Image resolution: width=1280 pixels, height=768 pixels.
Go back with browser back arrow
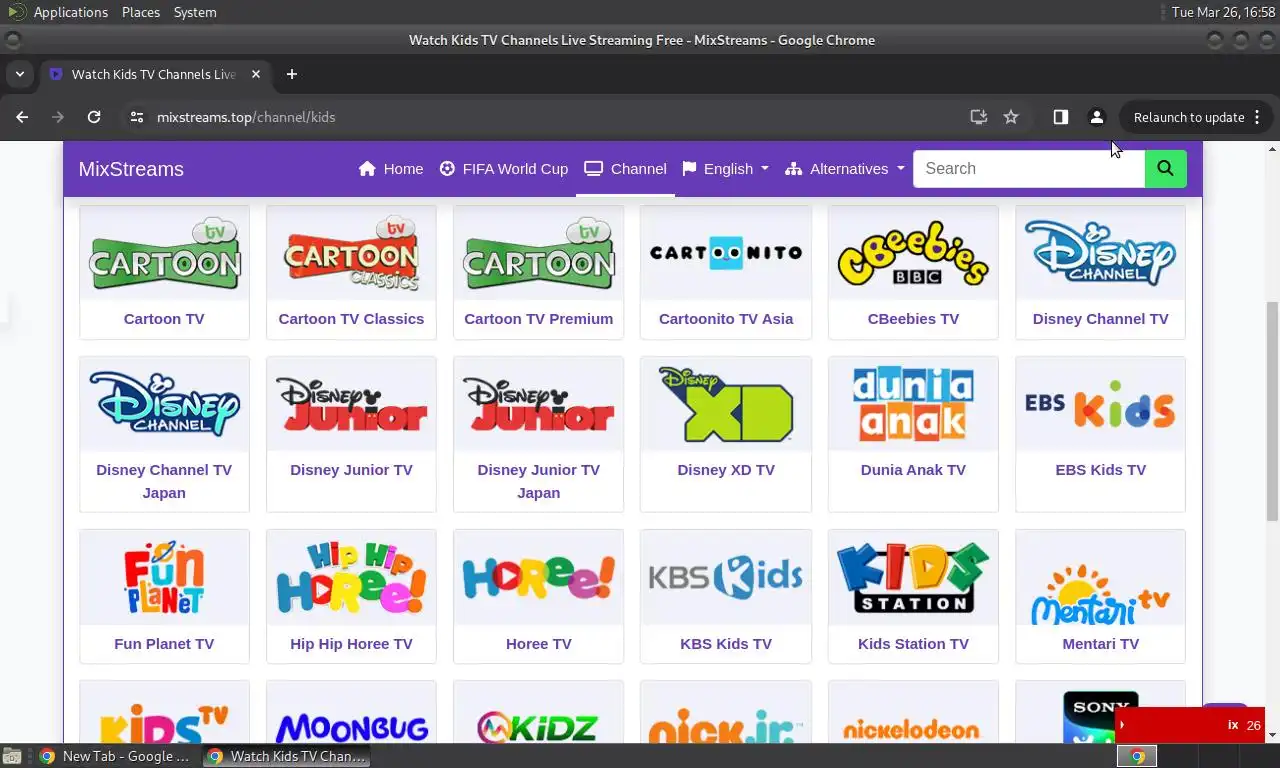[22, 117]
